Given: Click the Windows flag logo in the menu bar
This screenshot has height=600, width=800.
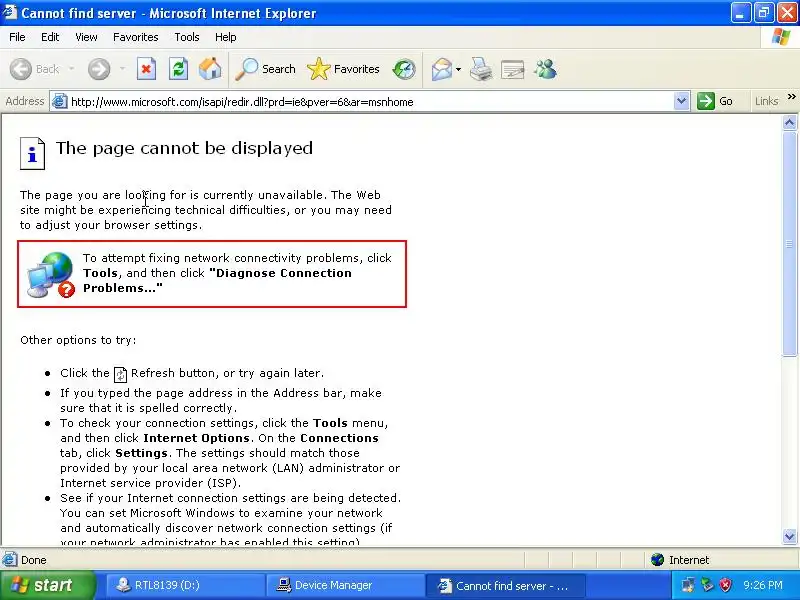Looking at the screenshot, I should point(781,37).
